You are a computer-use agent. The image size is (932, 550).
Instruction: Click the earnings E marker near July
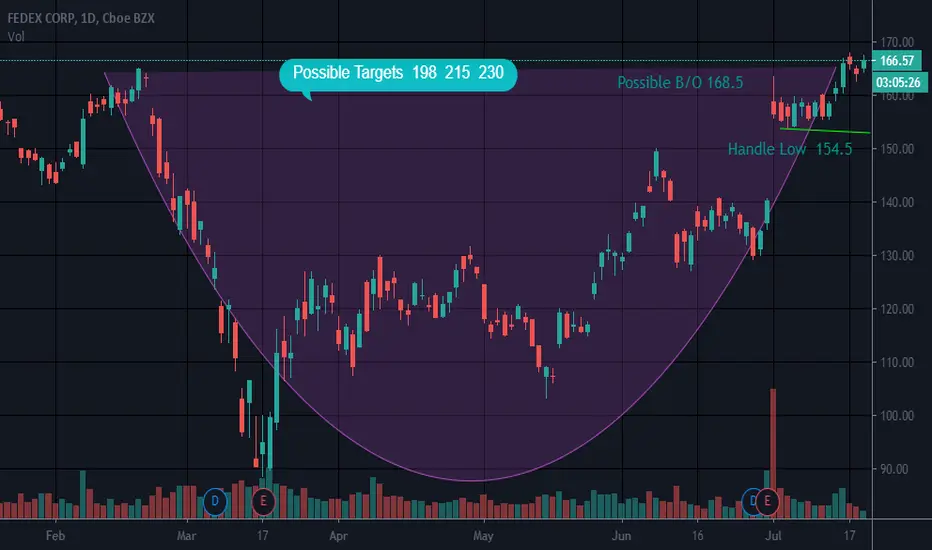point(767,501)
